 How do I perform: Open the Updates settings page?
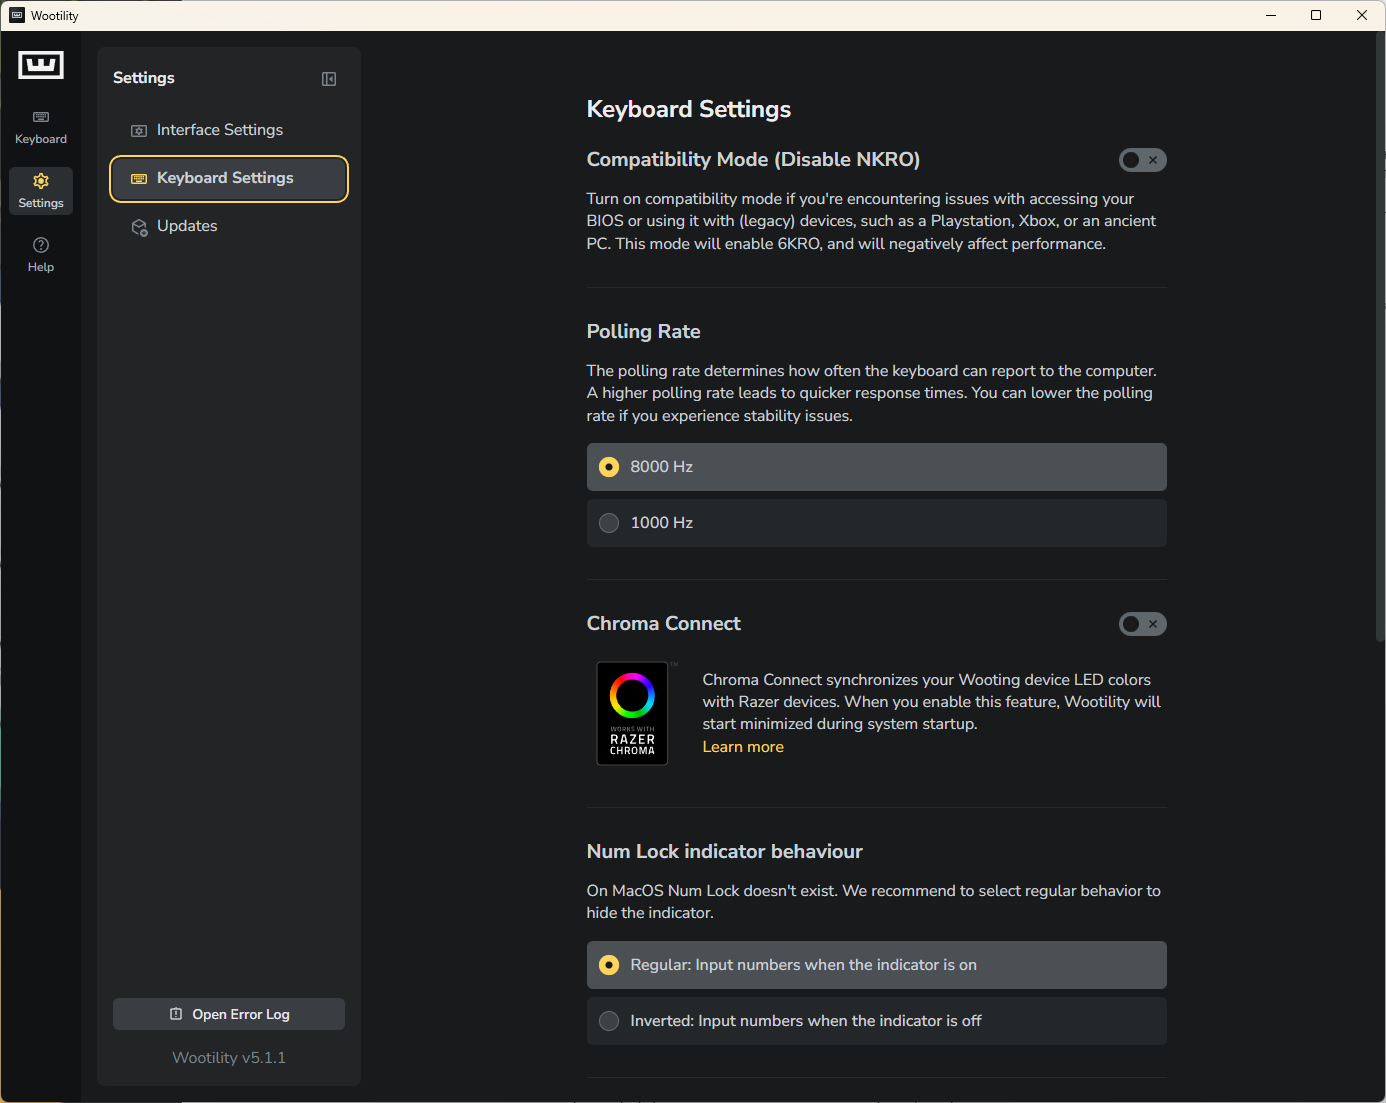pos(187,226)
